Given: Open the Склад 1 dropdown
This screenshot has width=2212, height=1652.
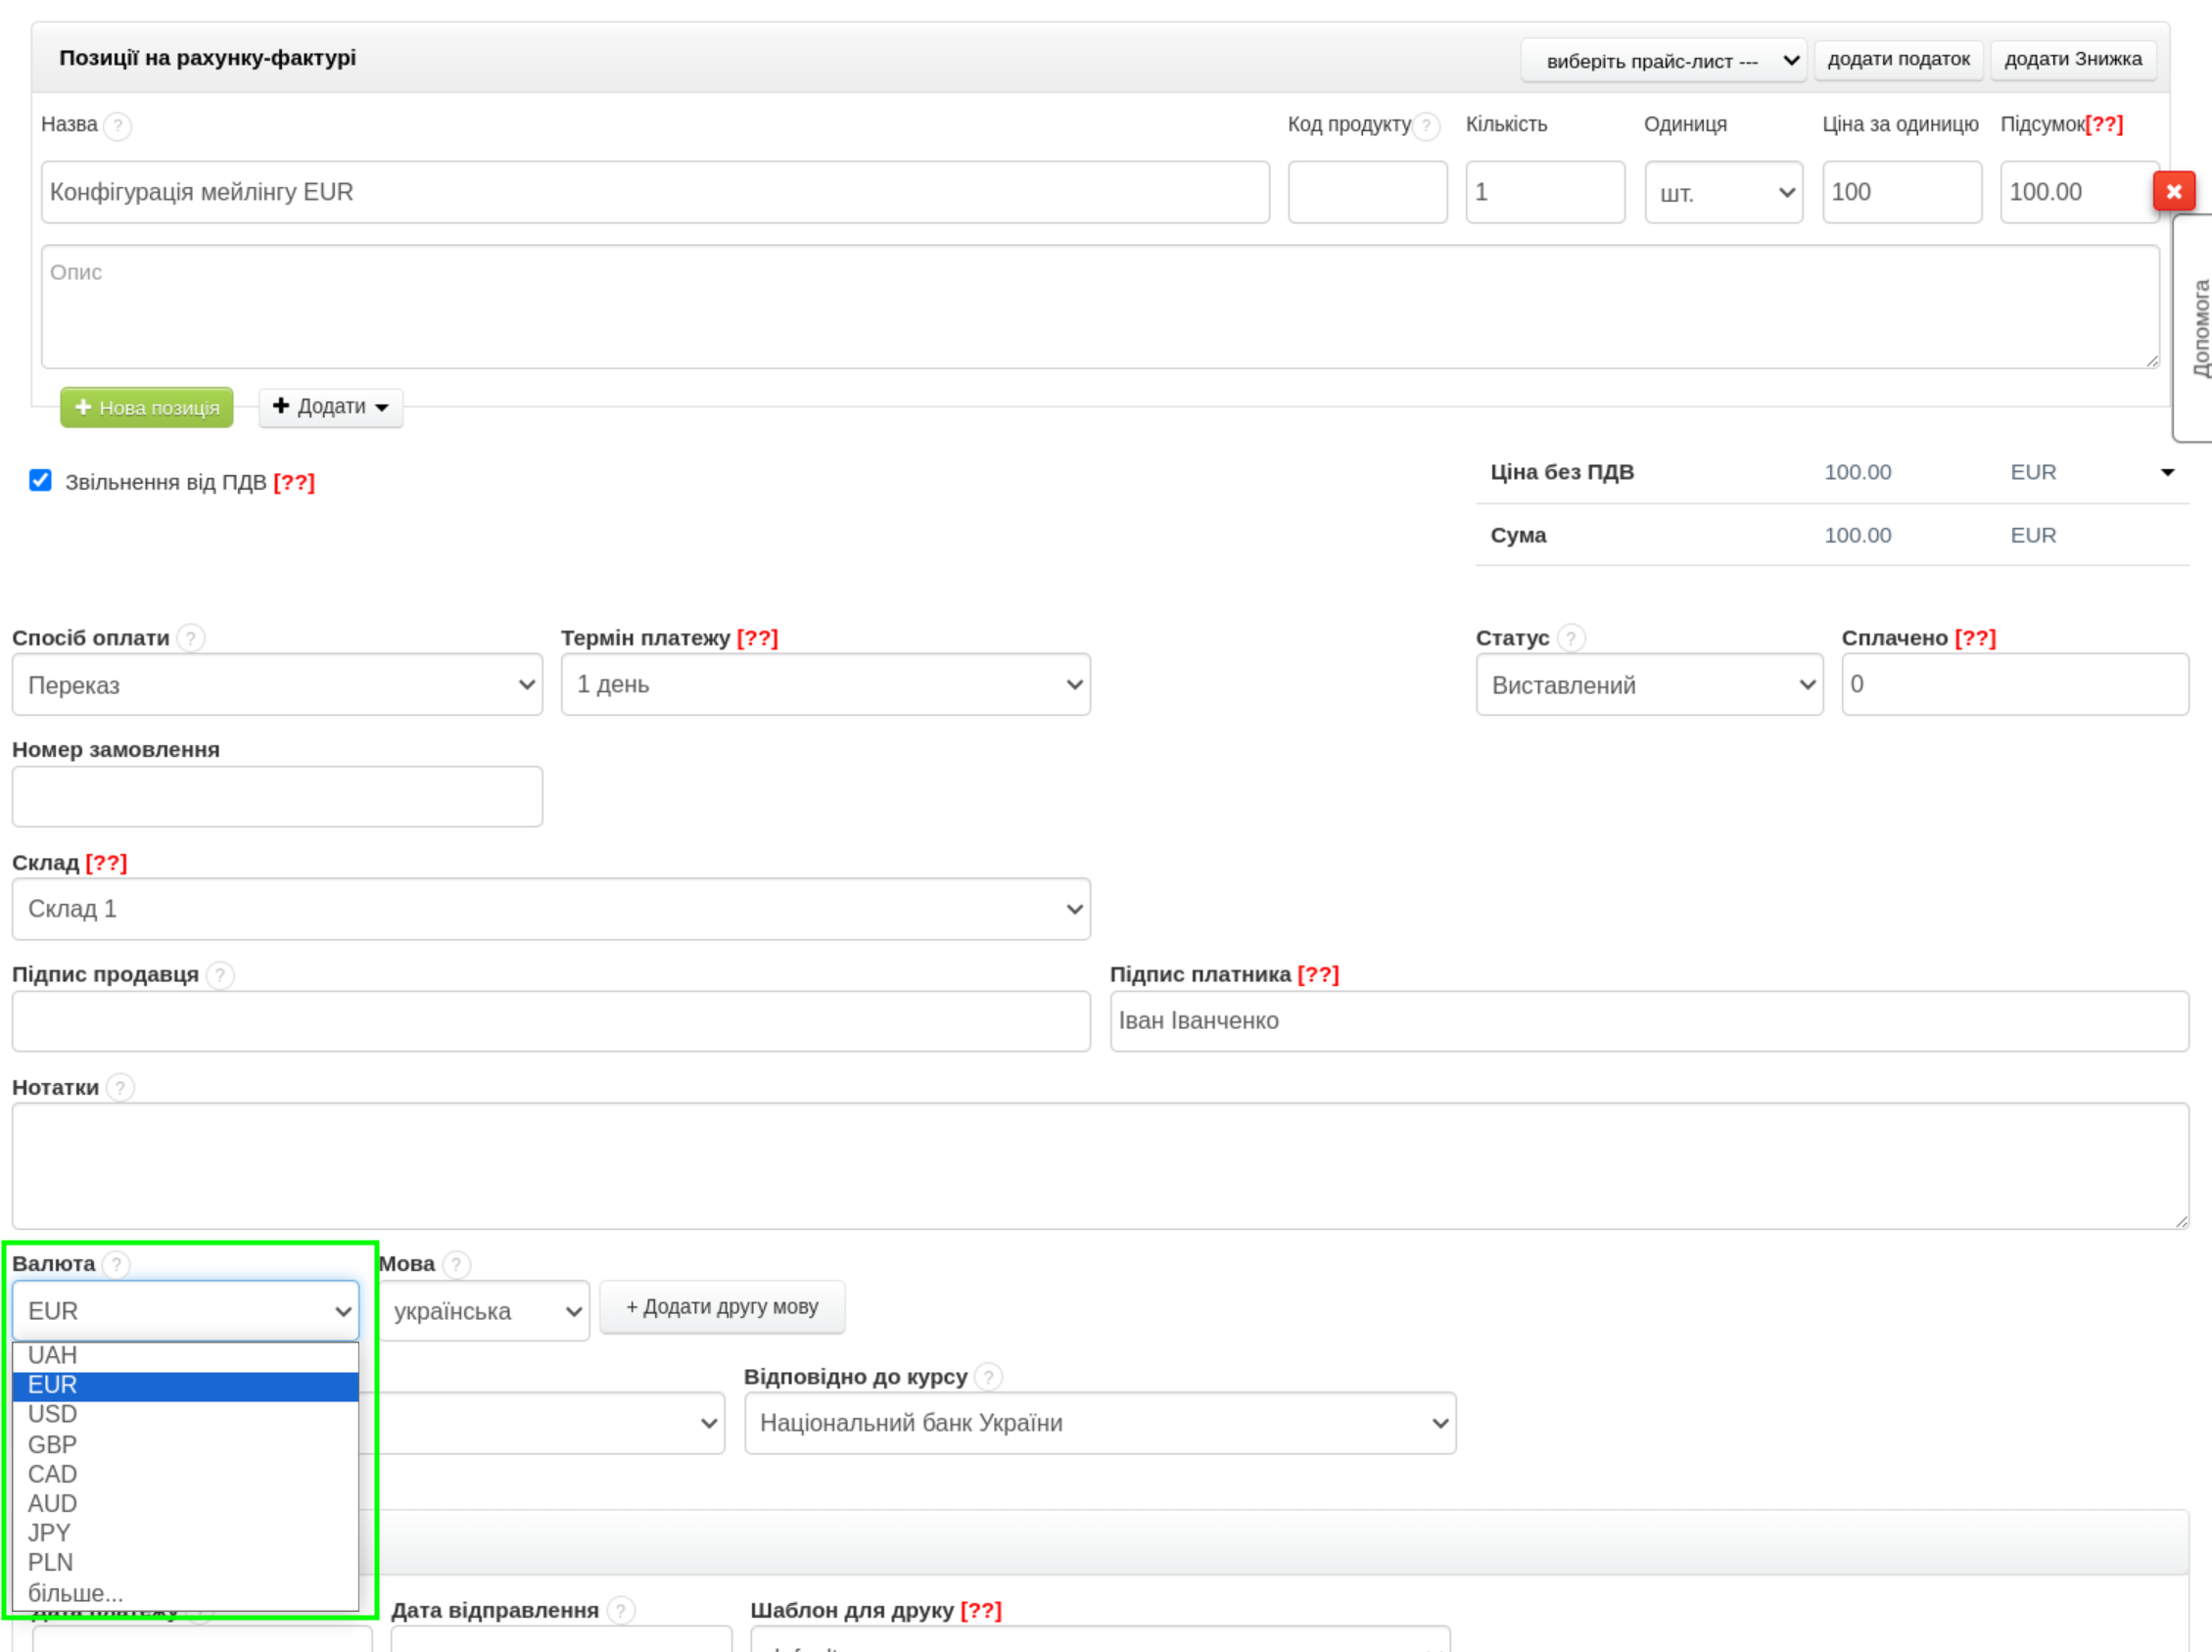Looking at the screenshot, I should pos(550,909).
